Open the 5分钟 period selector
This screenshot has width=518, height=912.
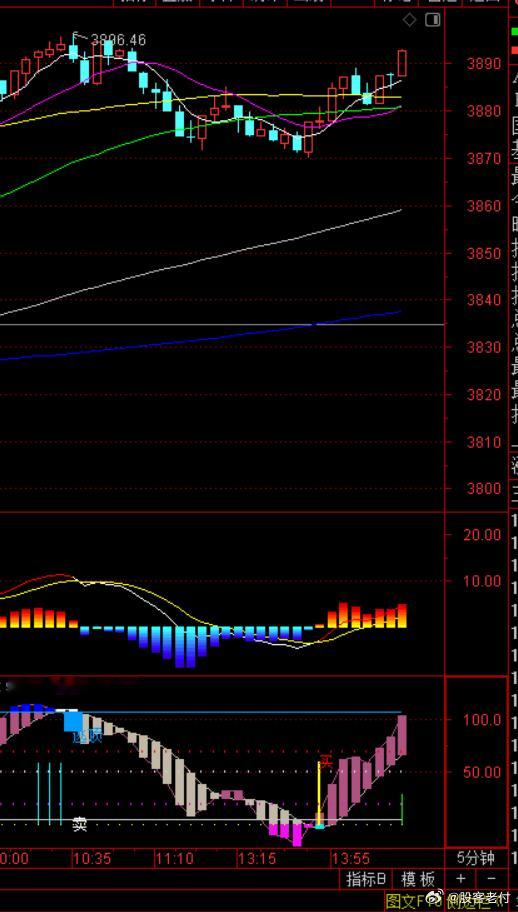476,858
